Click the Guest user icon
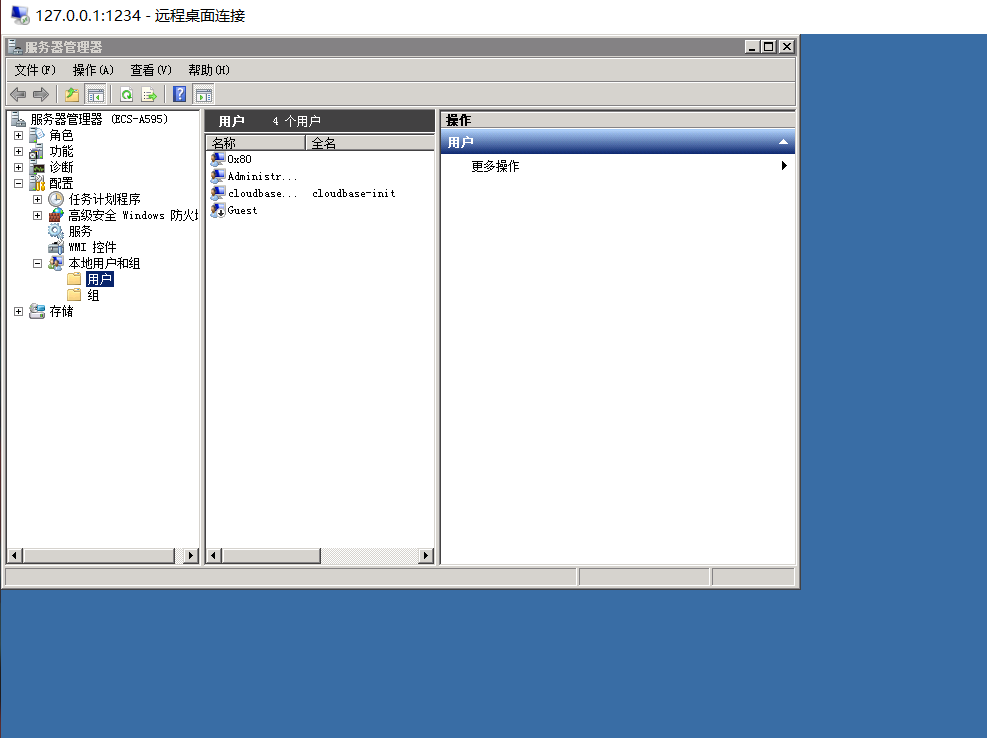Image resolution: width=987 pixels, height=738 pixels. click(x=218, y=210)
